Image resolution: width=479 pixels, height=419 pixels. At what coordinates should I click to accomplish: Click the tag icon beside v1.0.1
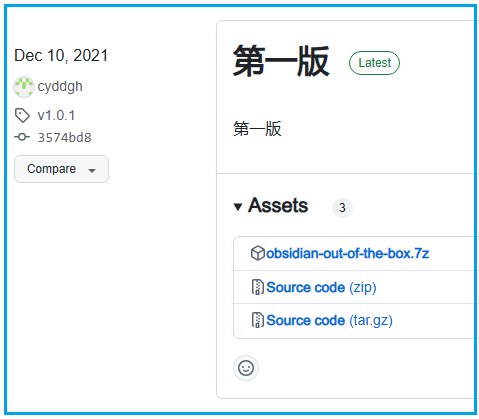22,115
